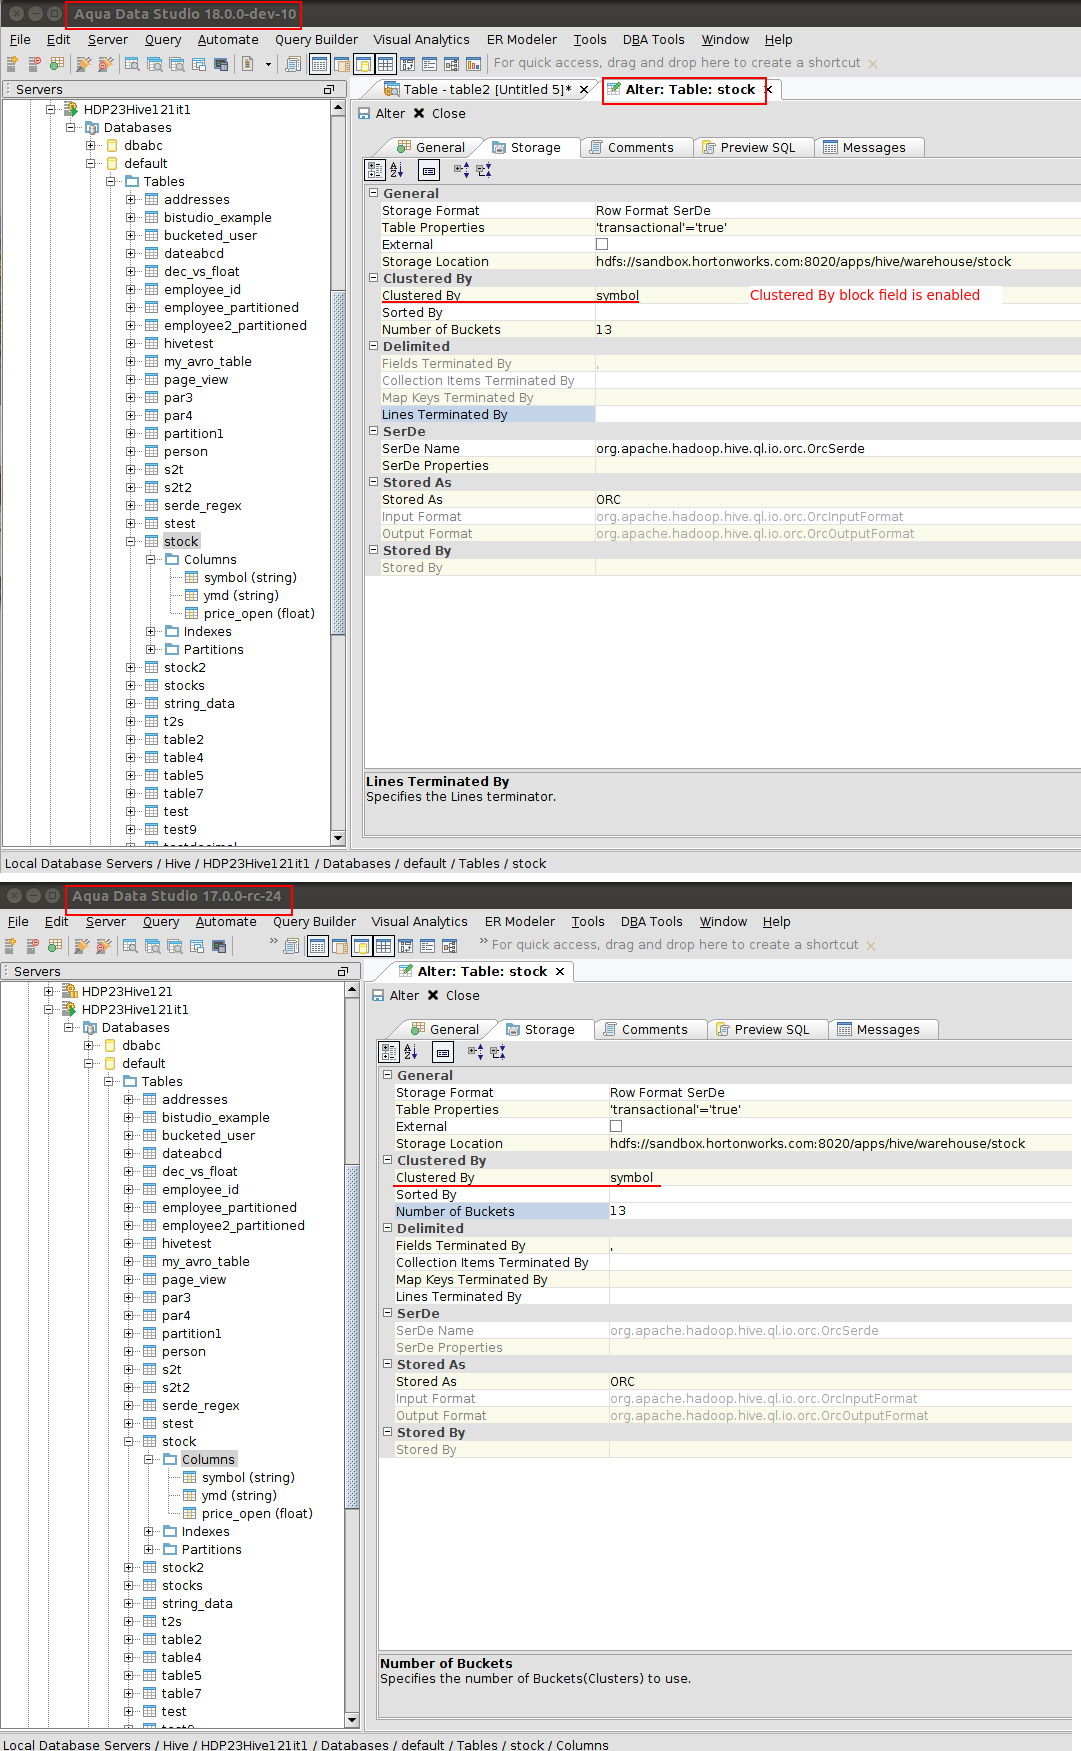Viewport: 1081px width, 1751px height.
Task: Click the chart icon at end of top toolbar
Action: coord(473,63)
